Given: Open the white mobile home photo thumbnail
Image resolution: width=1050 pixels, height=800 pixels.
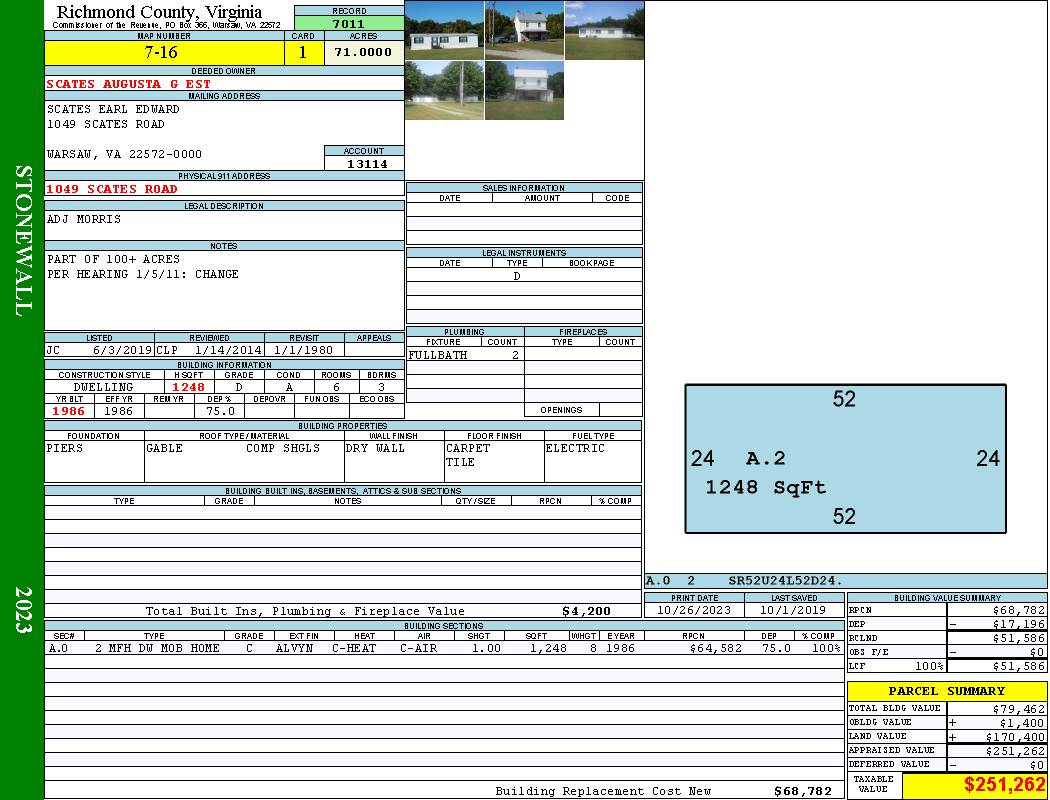Looking at the screenshot, I should point(445,30).
